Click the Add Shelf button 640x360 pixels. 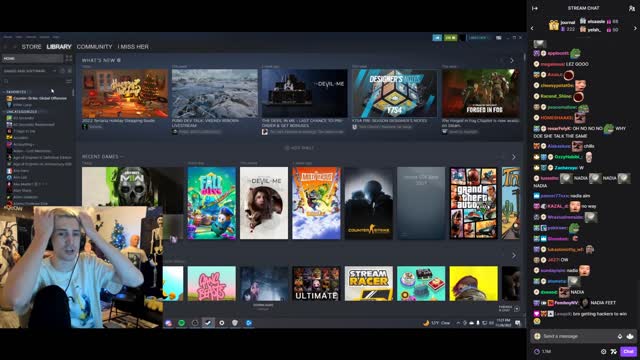pos(300,148)
